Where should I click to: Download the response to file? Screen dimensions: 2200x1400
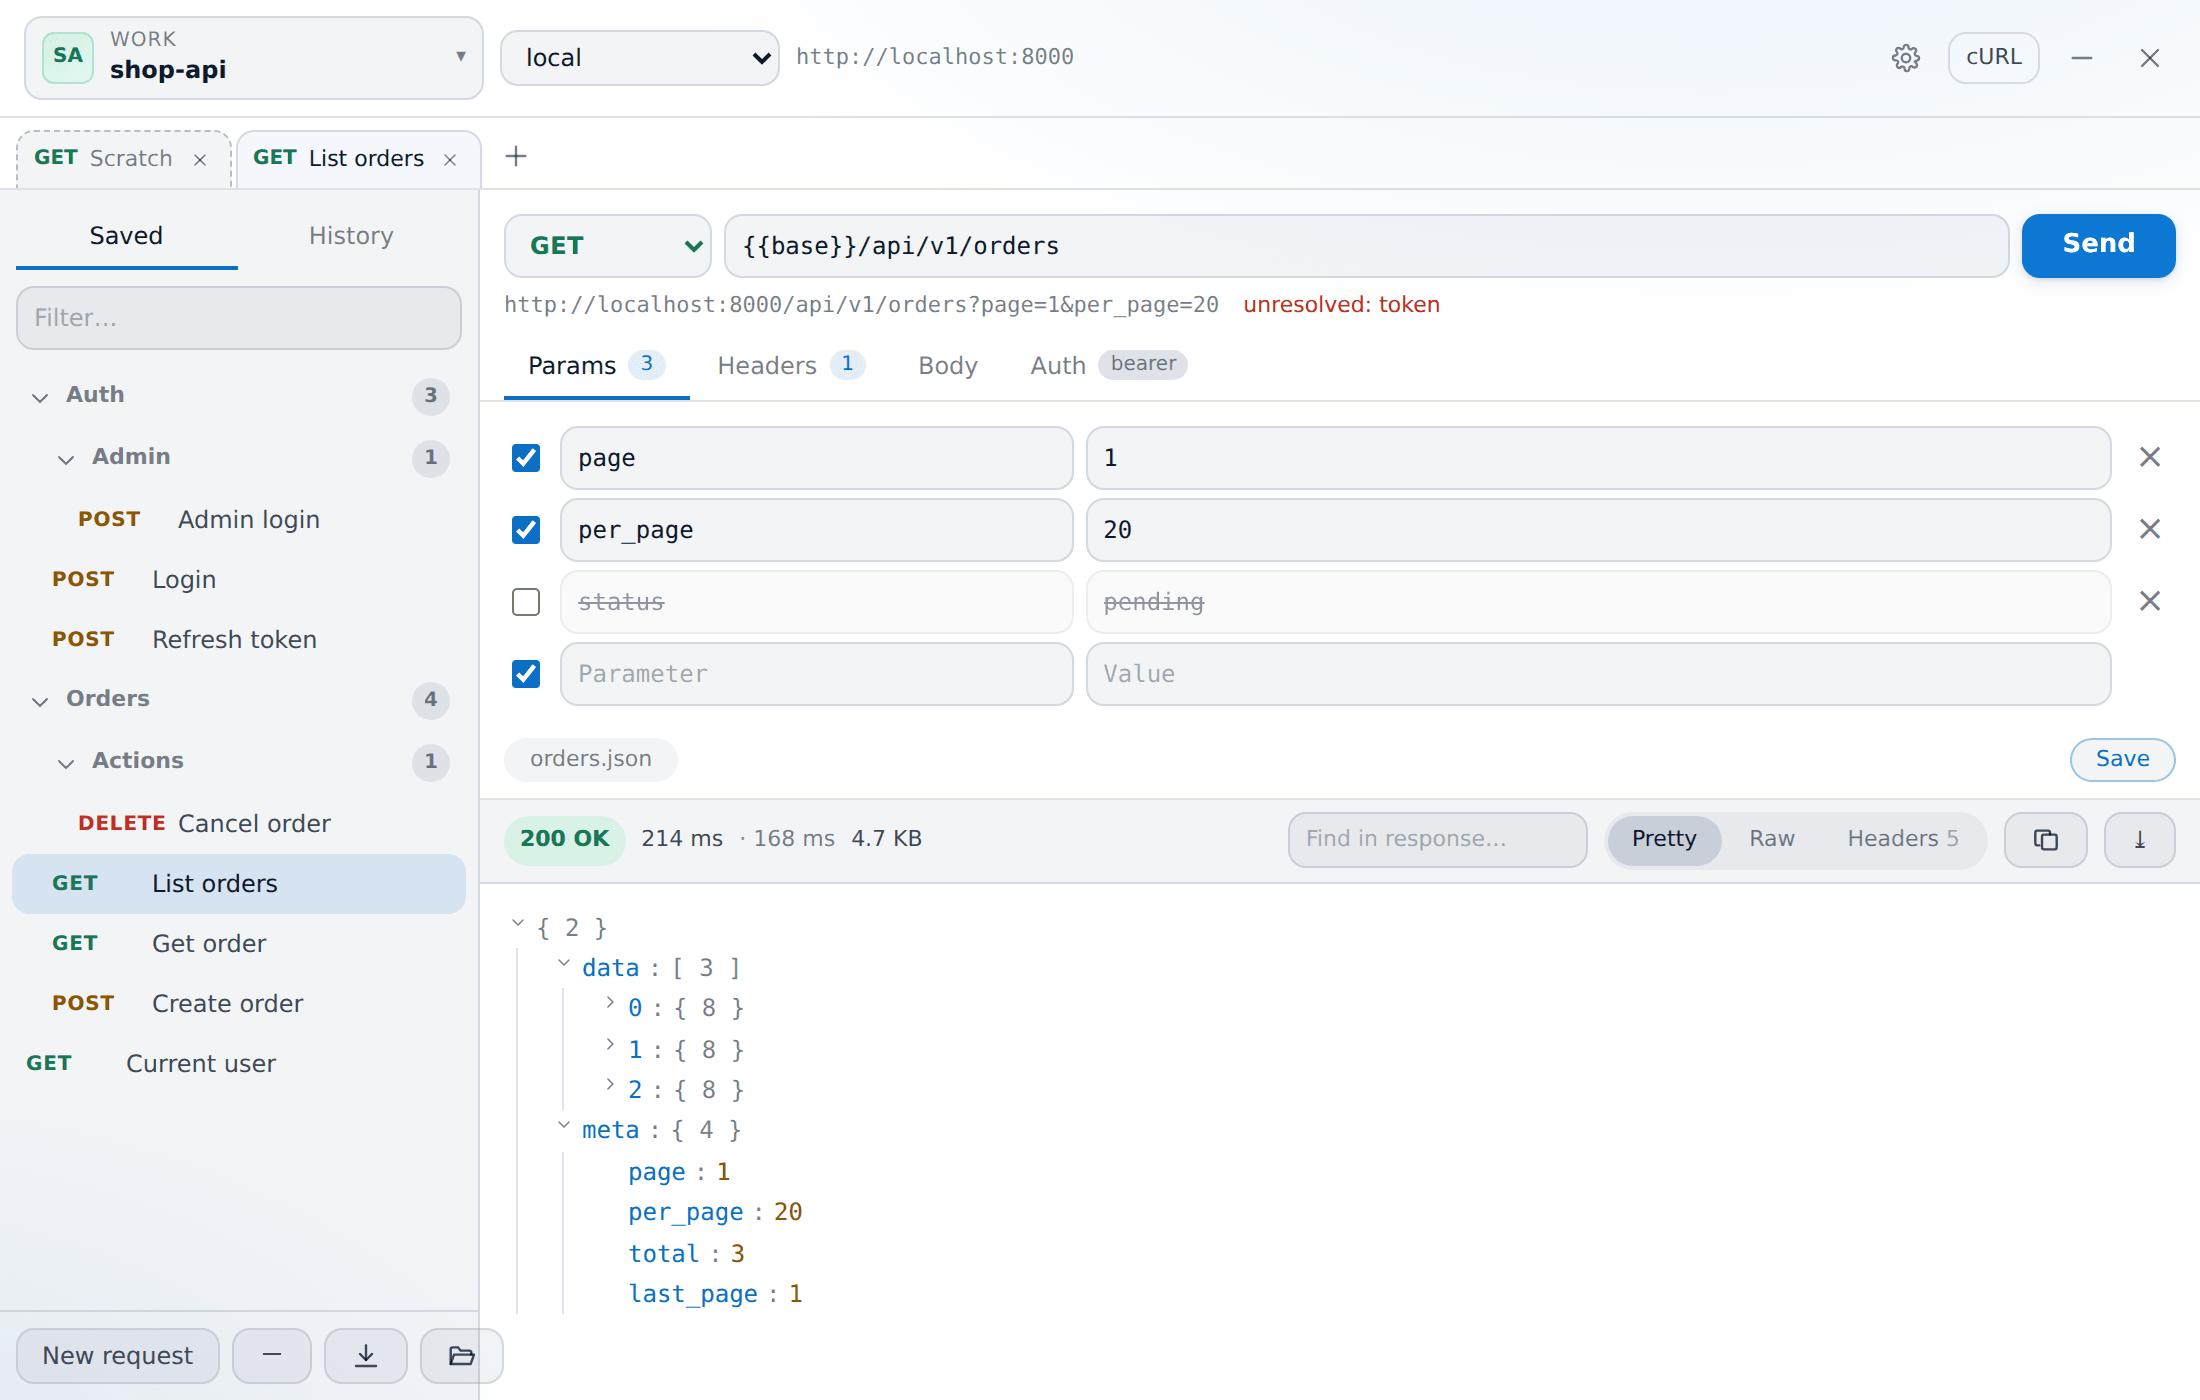pos(2139,839)
